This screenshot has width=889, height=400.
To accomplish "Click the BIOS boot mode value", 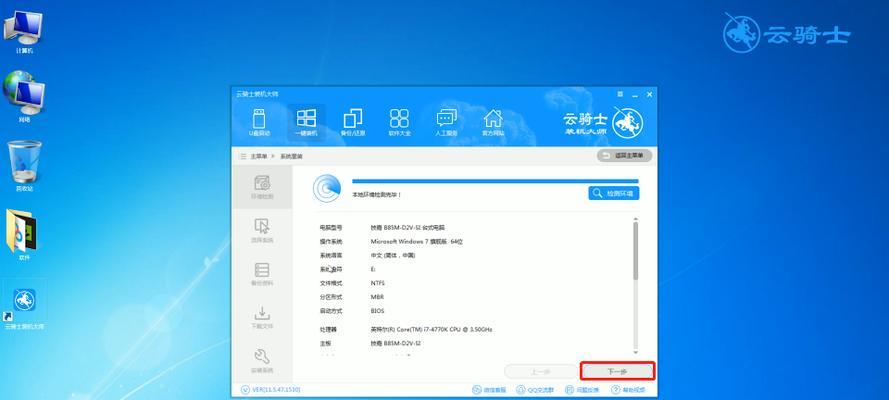I will 377,311.
